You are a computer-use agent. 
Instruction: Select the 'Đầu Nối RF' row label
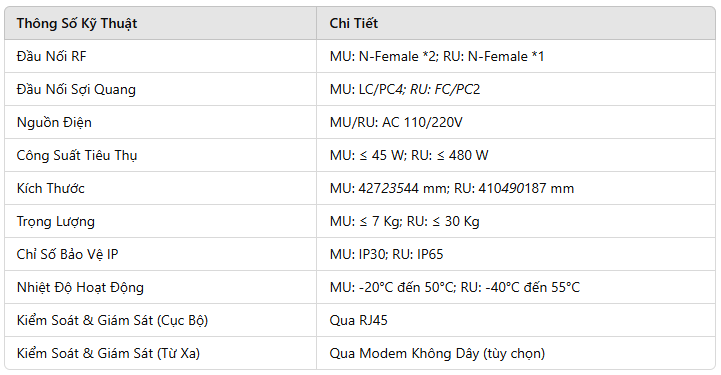[x=52, y=56]
